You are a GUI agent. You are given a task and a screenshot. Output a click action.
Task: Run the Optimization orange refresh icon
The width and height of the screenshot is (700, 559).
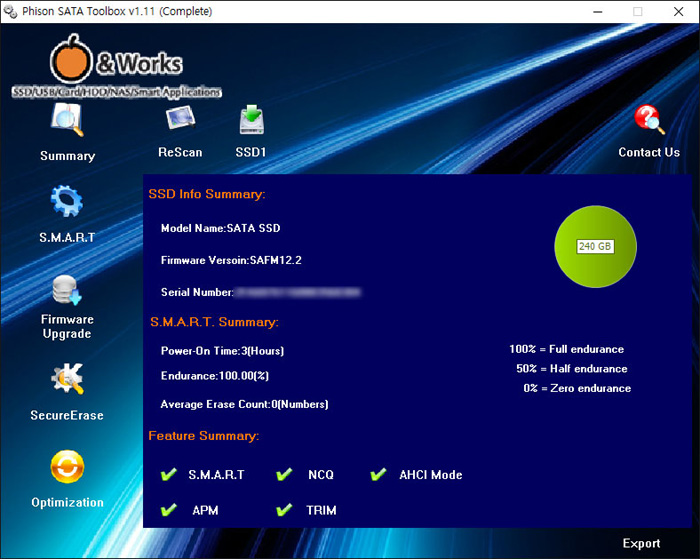[x=67, y=467]
